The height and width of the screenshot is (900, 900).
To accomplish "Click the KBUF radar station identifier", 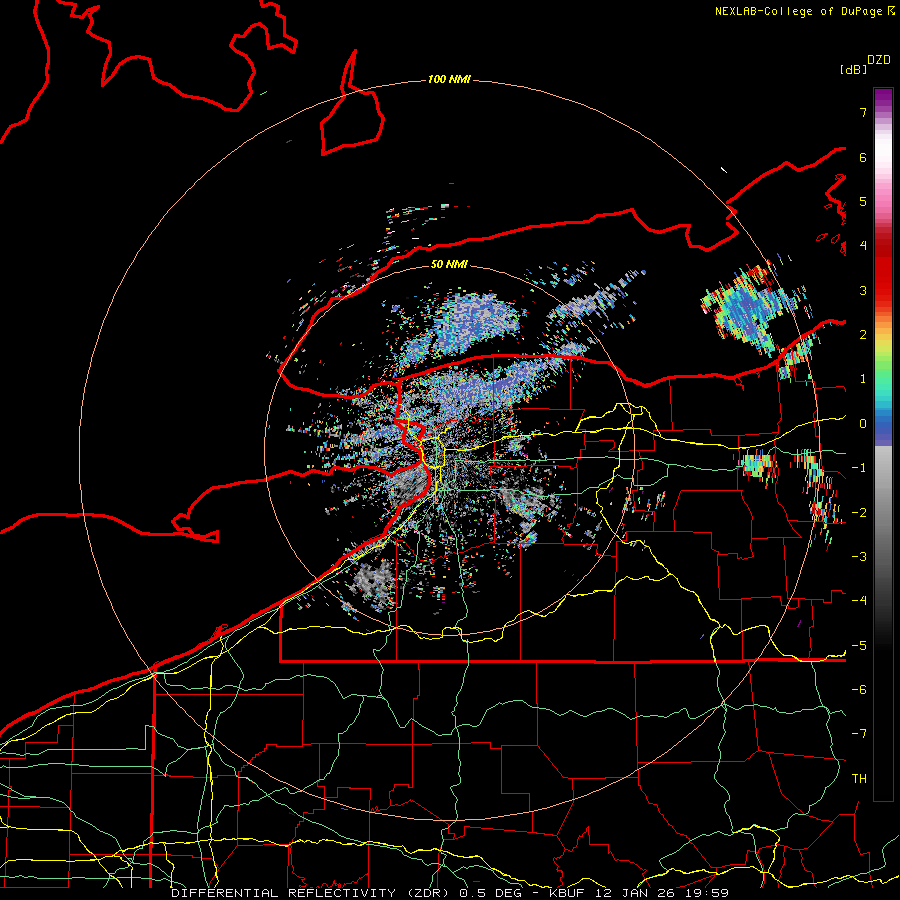I will coord(569,893).
